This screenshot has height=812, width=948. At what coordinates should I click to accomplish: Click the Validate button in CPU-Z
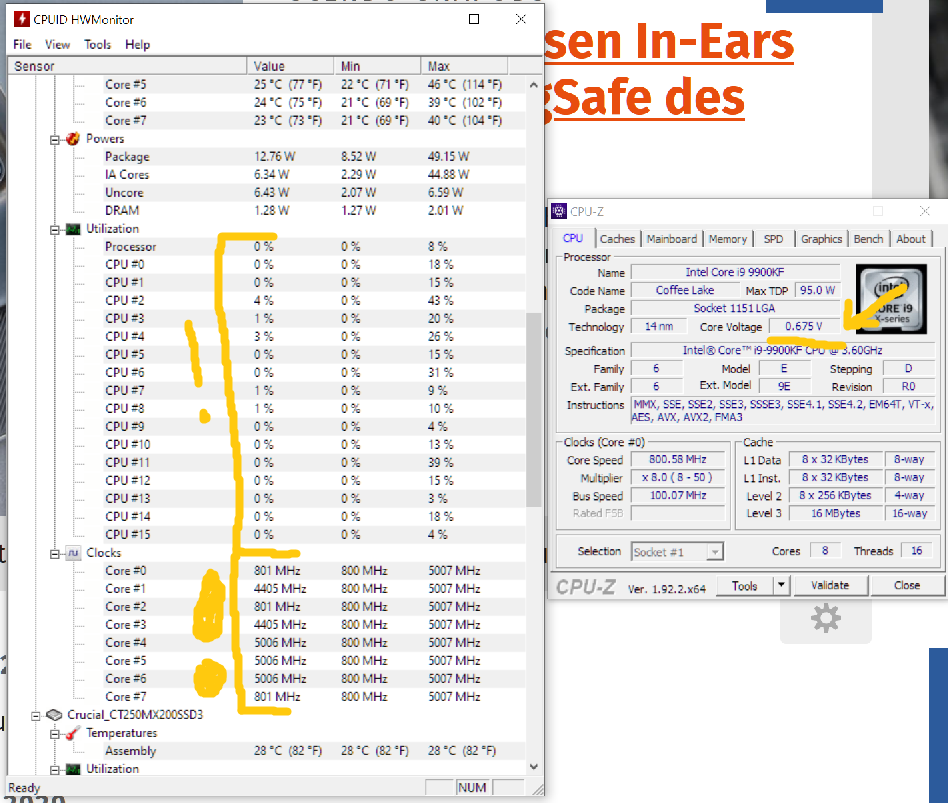(x=830, y=585)
